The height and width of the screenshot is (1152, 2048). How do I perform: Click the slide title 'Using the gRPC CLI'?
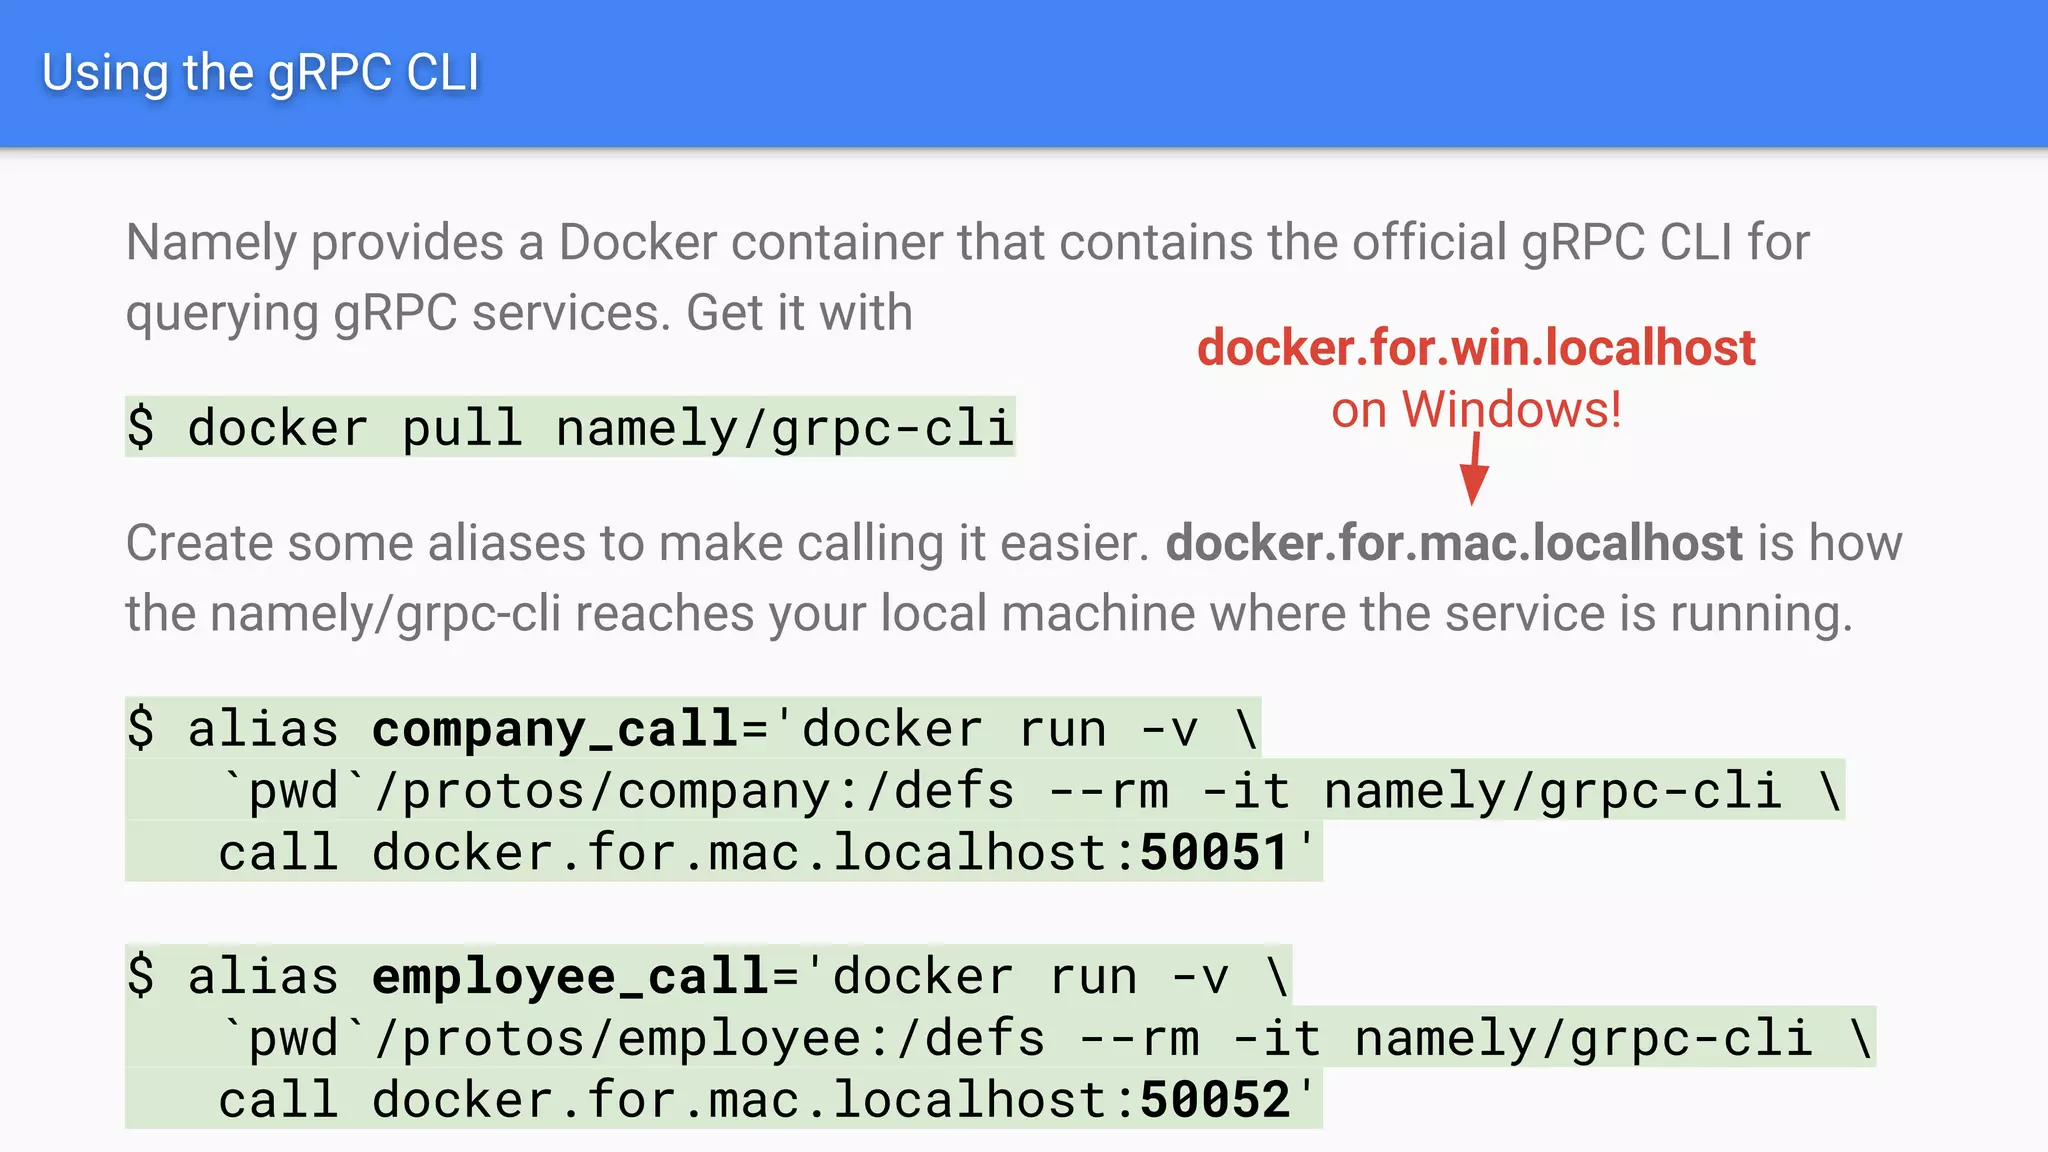click(260, 73)
